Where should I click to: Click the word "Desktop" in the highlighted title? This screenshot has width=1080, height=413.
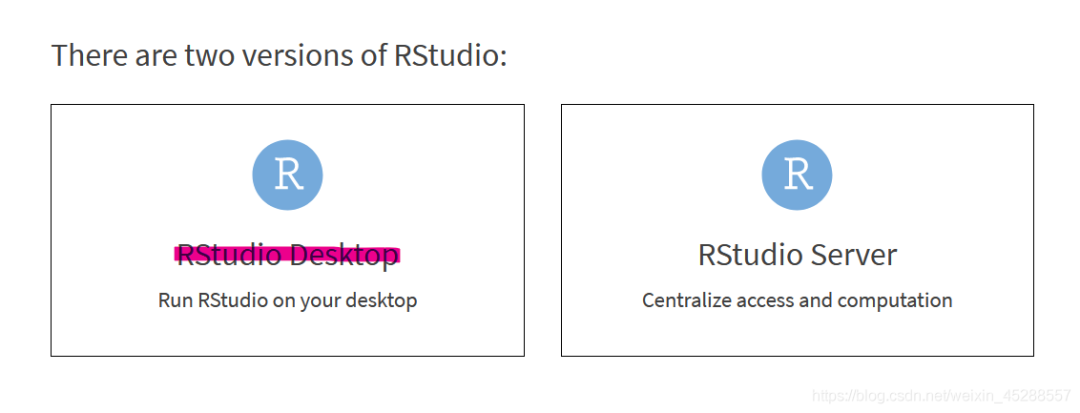(x=344, y=256)
